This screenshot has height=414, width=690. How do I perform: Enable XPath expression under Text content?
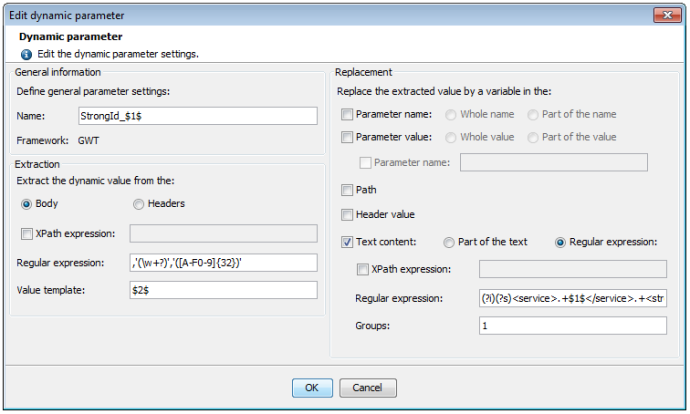coord(363,269)
